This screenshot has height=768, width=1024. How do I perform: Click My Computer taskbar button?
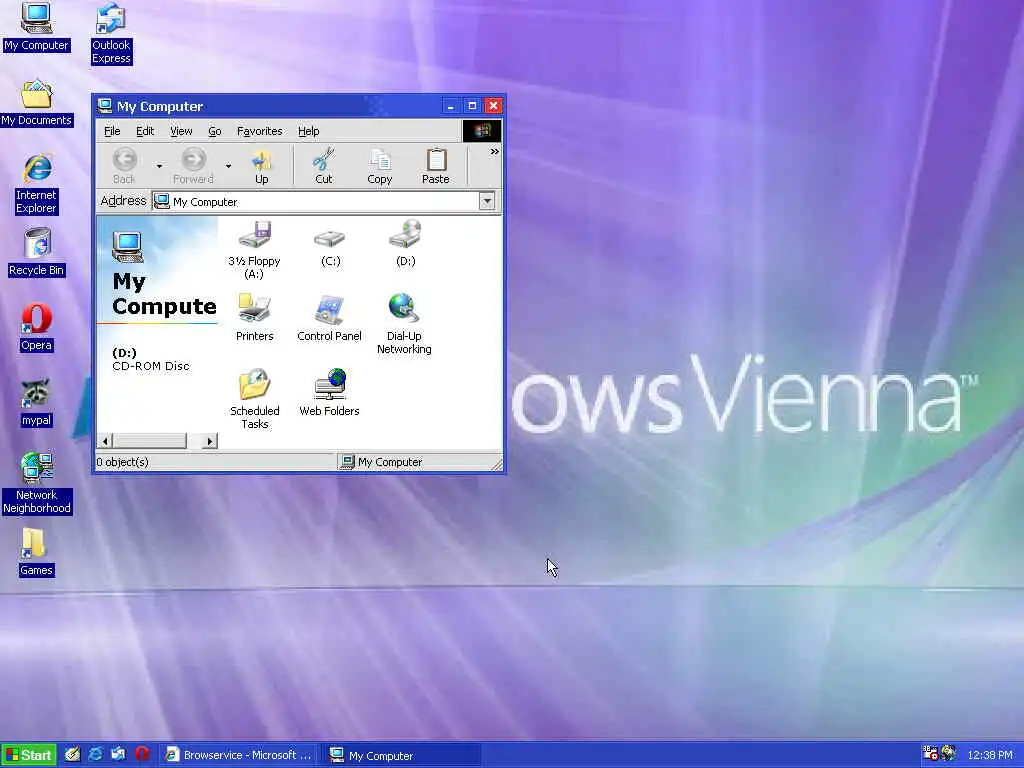point(404,755)
